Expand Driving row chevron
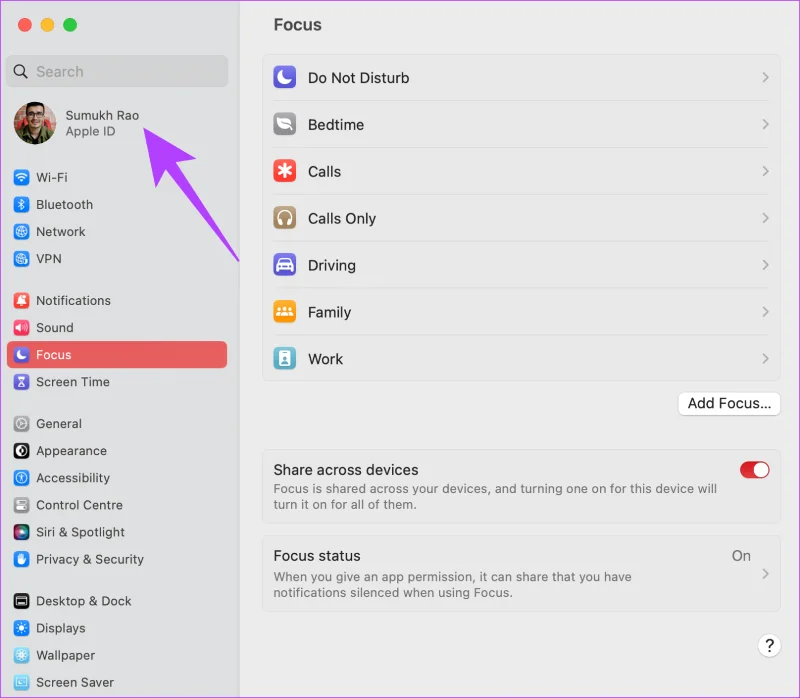The width and height of the screenshot is (800, 698). [x=765, y=265]
